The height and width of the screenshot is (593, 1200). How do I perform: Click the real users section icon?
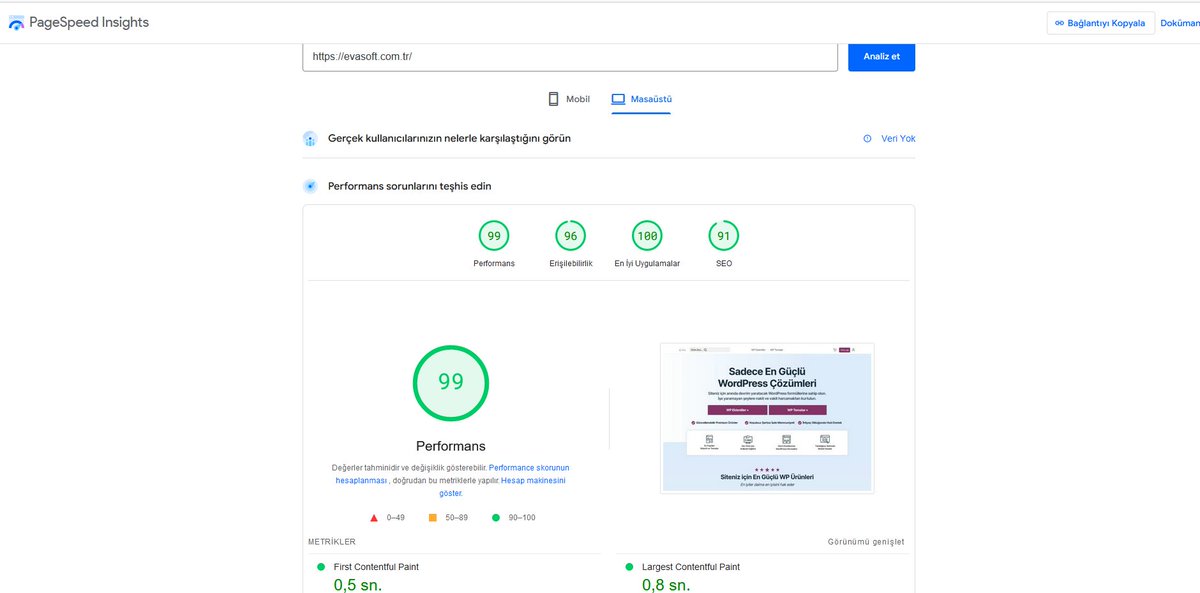pyautogui.click(x=310, y=138)
